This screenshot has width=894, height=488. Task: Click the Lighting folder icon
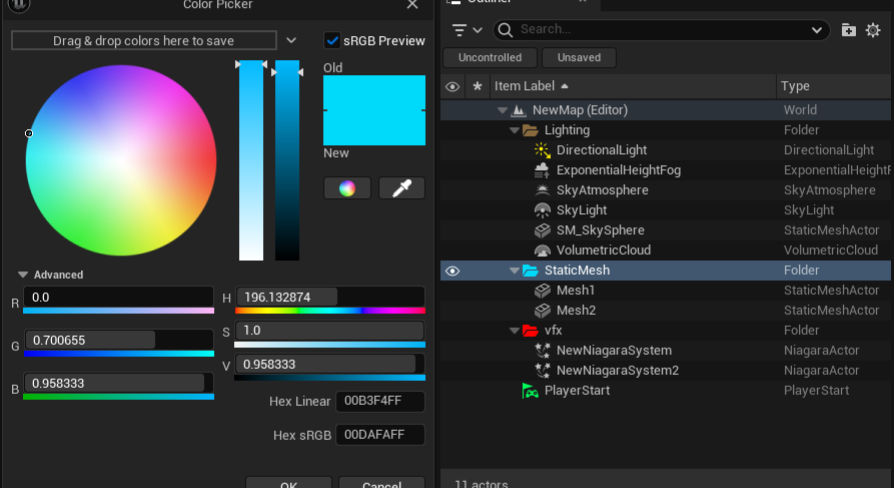pos(530,131)
